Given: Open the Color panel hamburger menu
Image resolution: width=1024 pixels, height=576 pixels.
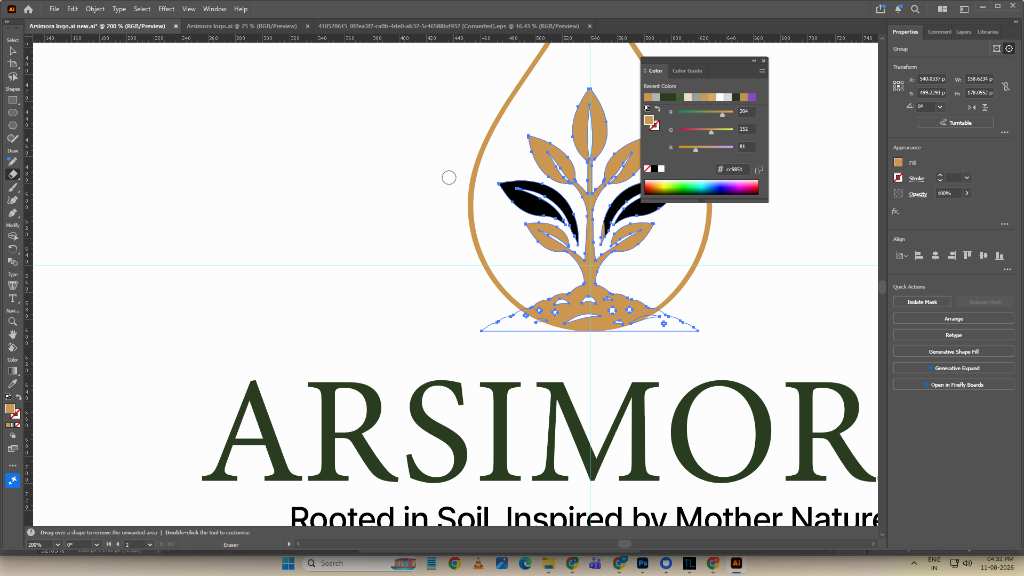Looking at the screenshot, I should tap(761, 71).
